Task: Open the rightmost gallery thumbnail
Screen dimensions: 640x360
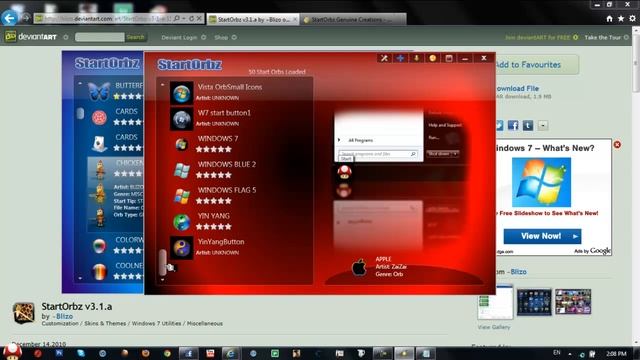Action: pos(573,302)
